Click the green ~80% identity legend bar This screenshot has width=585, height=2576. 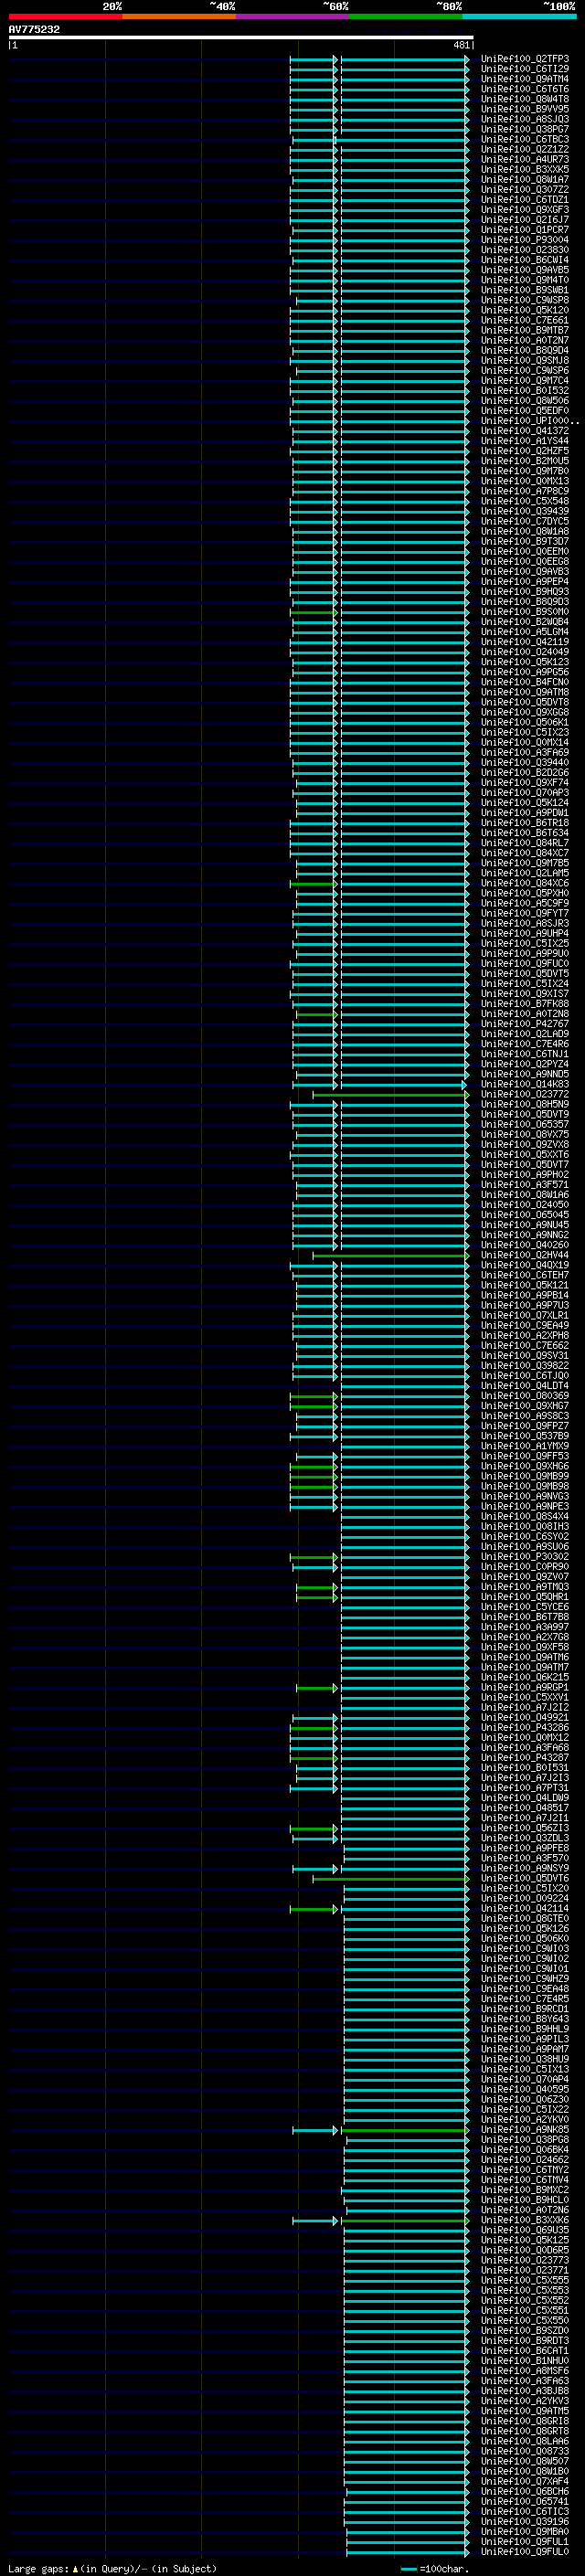(406, 16)
